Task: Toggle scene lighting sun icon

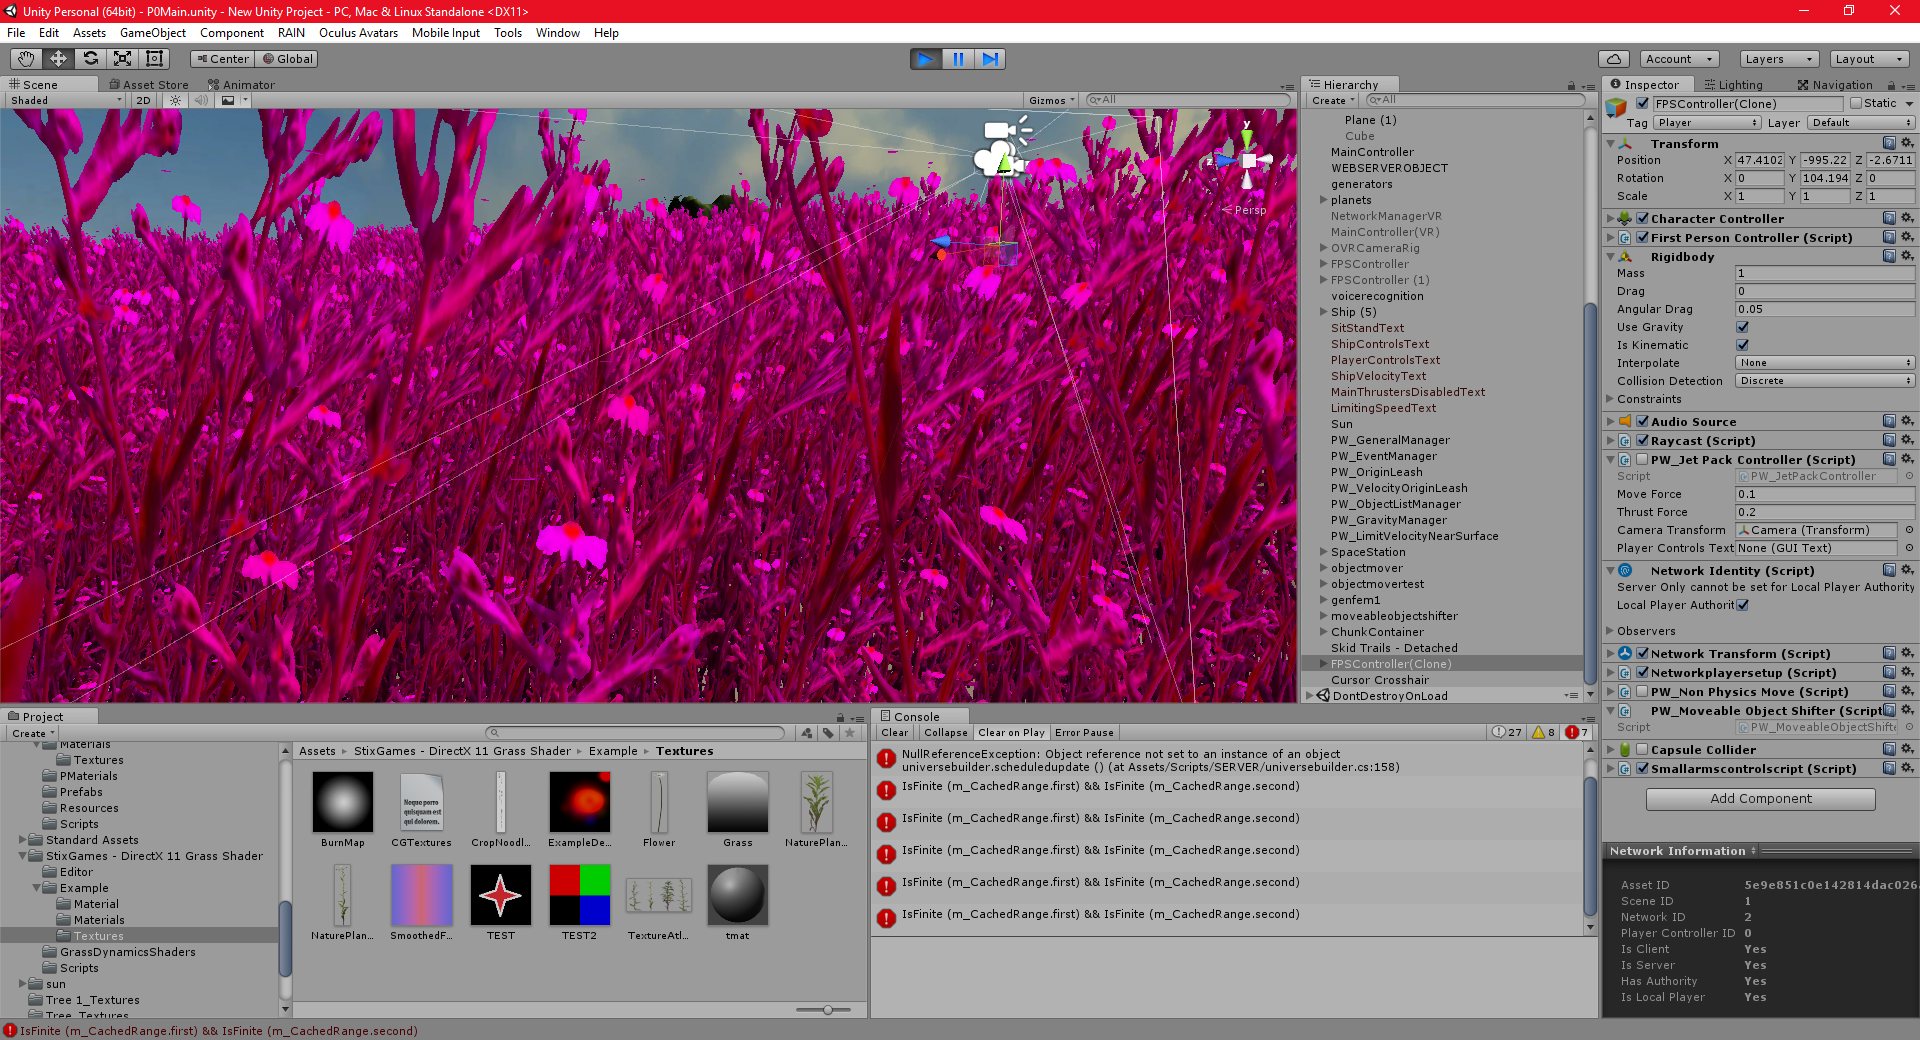Action: pyautogui.click(x=175, y=100)
